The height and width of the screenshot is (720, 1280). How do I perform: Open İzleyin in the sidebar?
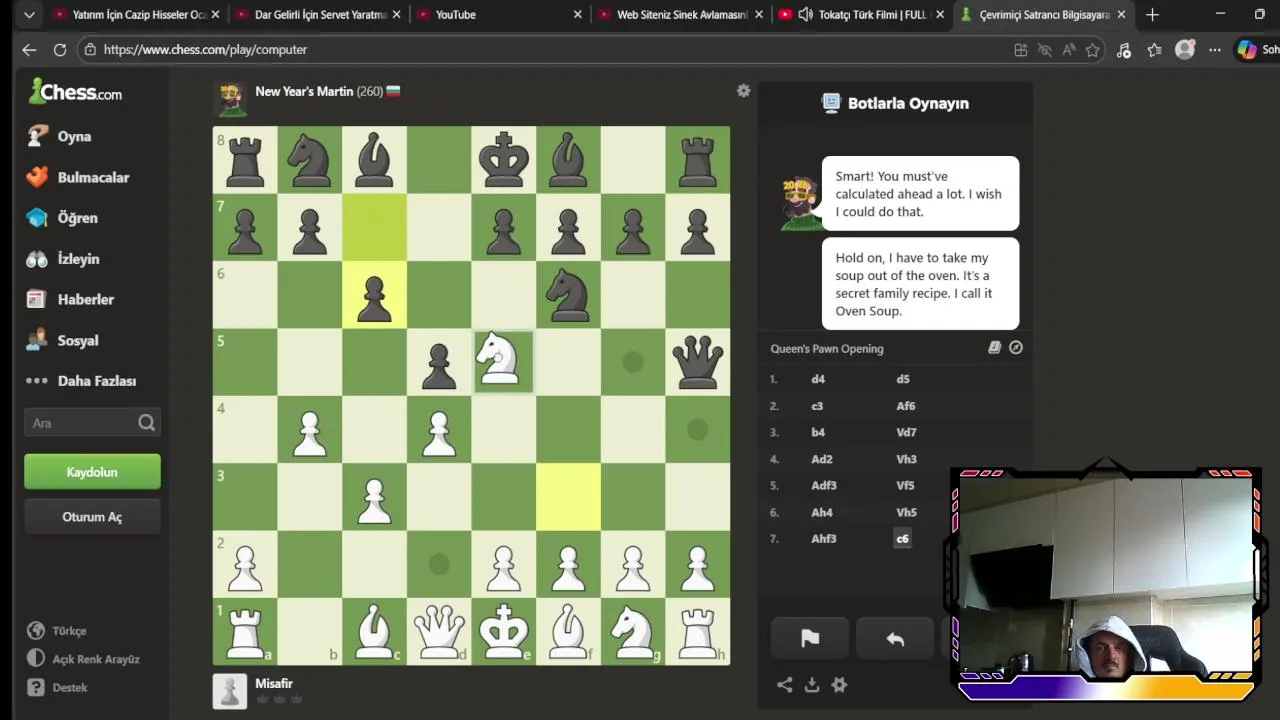point(64,259)
